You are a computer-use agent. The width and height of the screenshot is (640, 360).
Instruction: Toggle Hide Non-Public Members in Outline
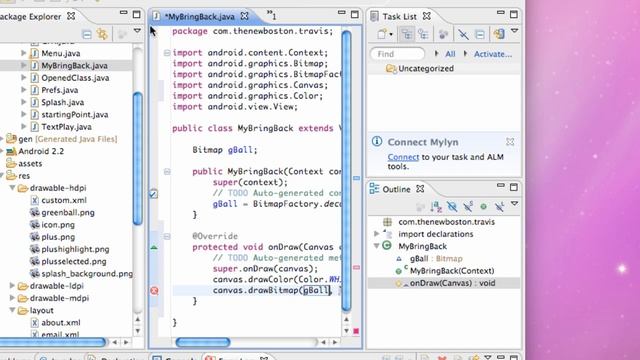click(x=484, y=207)
